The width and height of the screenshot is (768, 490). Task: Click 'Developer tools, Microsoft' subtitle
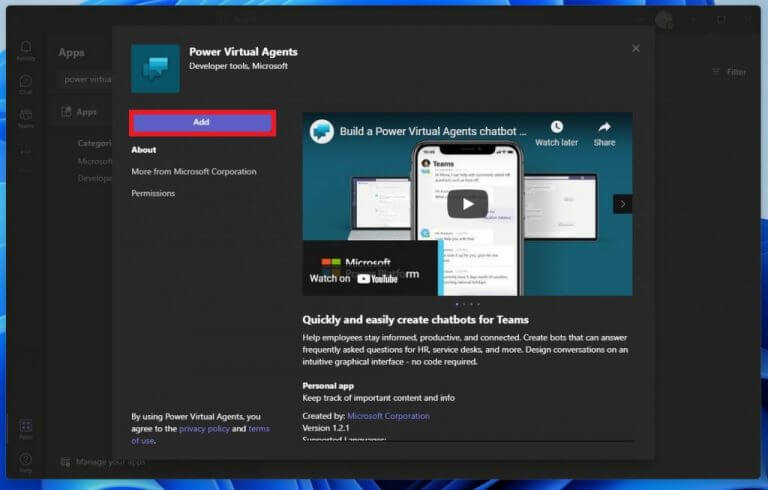[x=238, y=66]
